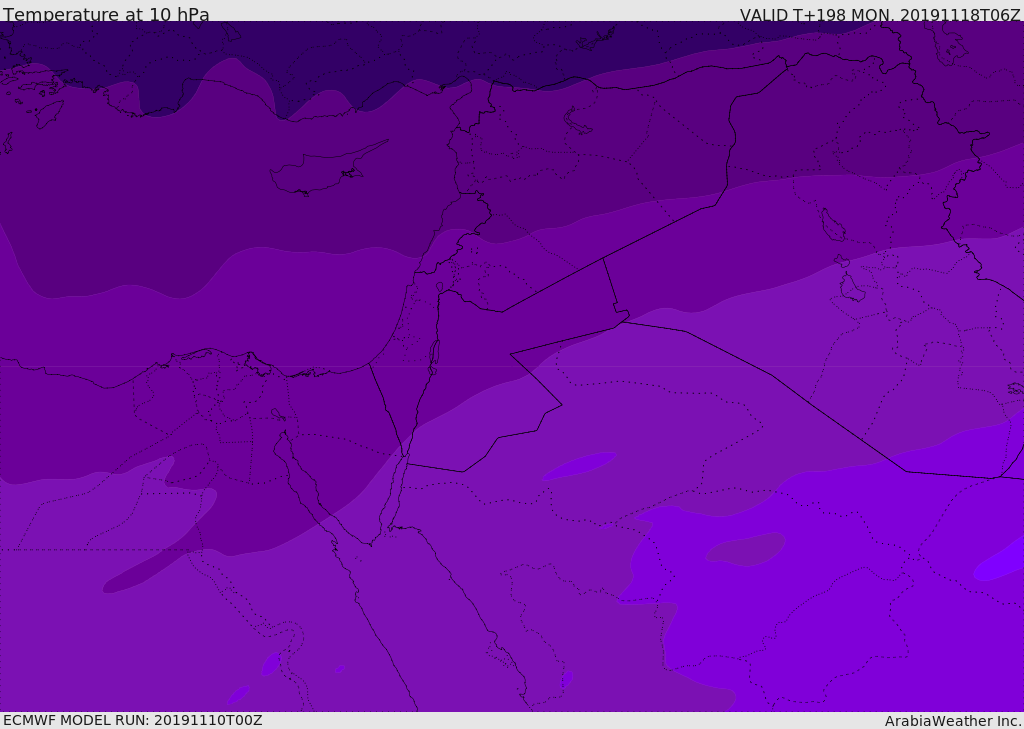
Task: Click the 'VALID T+198 MON. 20191118T06Z' label
Action: (880, 14)
